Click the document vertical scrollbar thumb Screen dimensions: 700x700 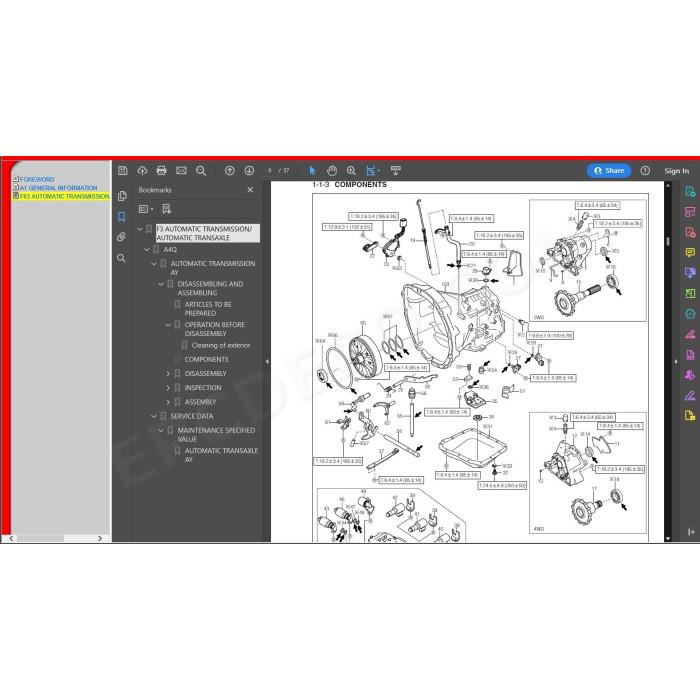(668, 241)
